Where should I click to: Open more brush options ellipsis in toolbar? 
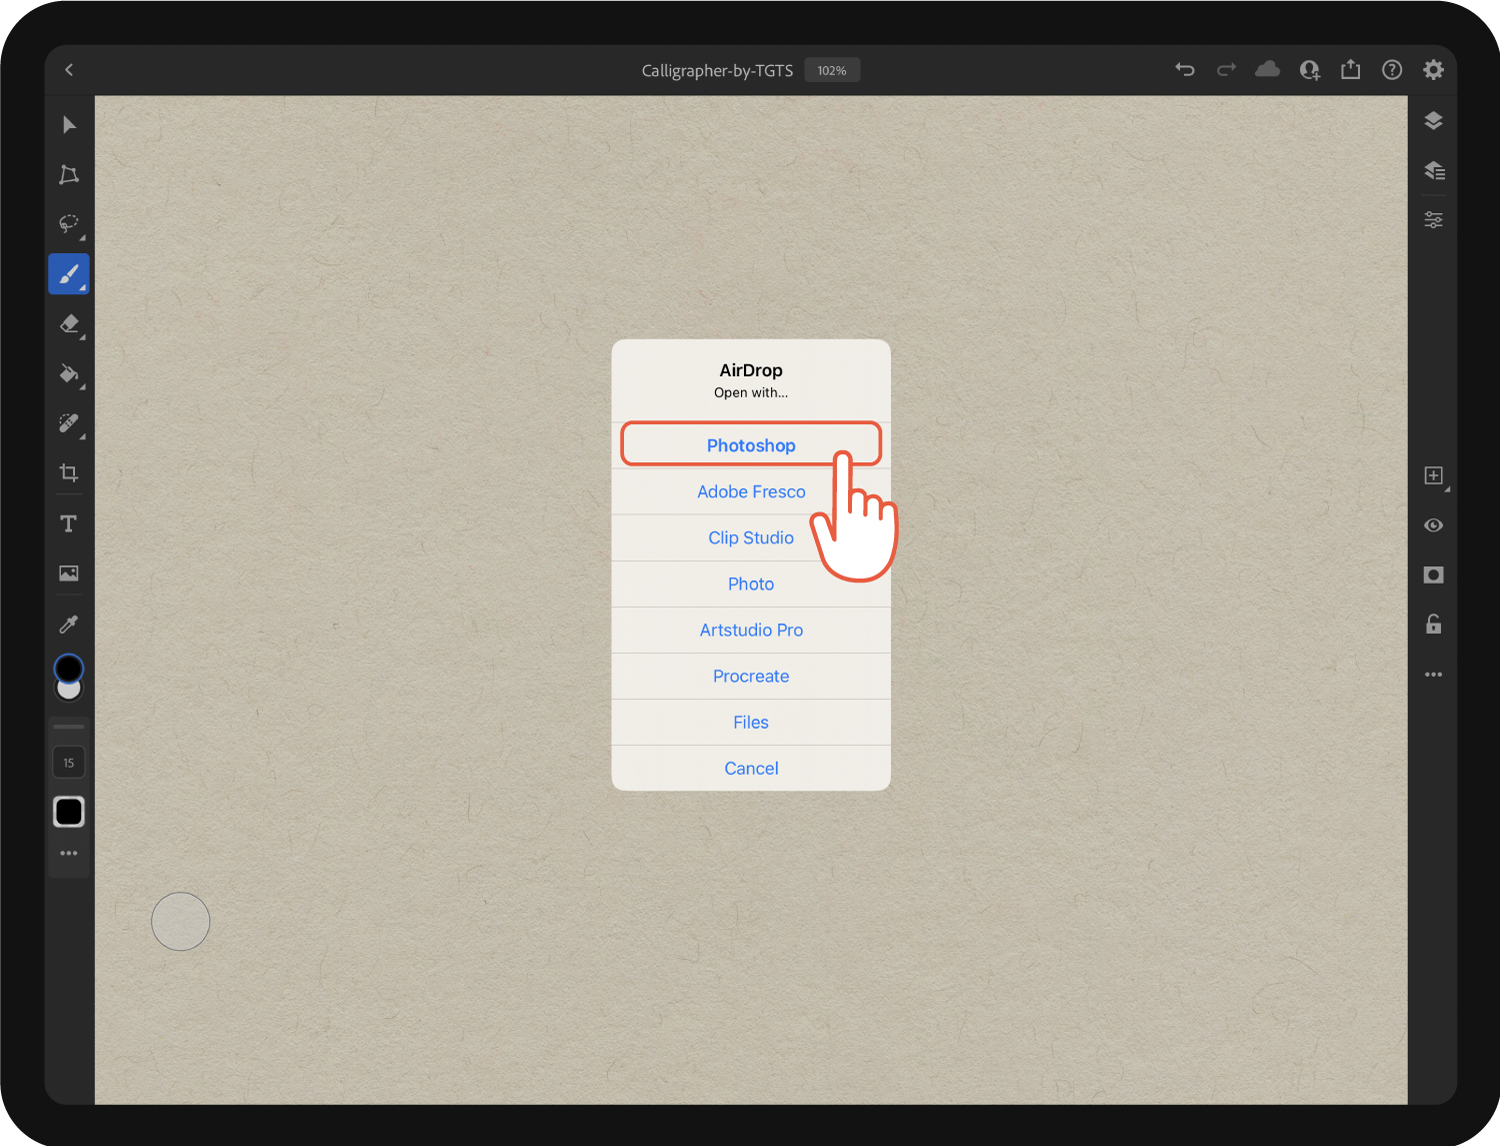[x=69, y=854]
